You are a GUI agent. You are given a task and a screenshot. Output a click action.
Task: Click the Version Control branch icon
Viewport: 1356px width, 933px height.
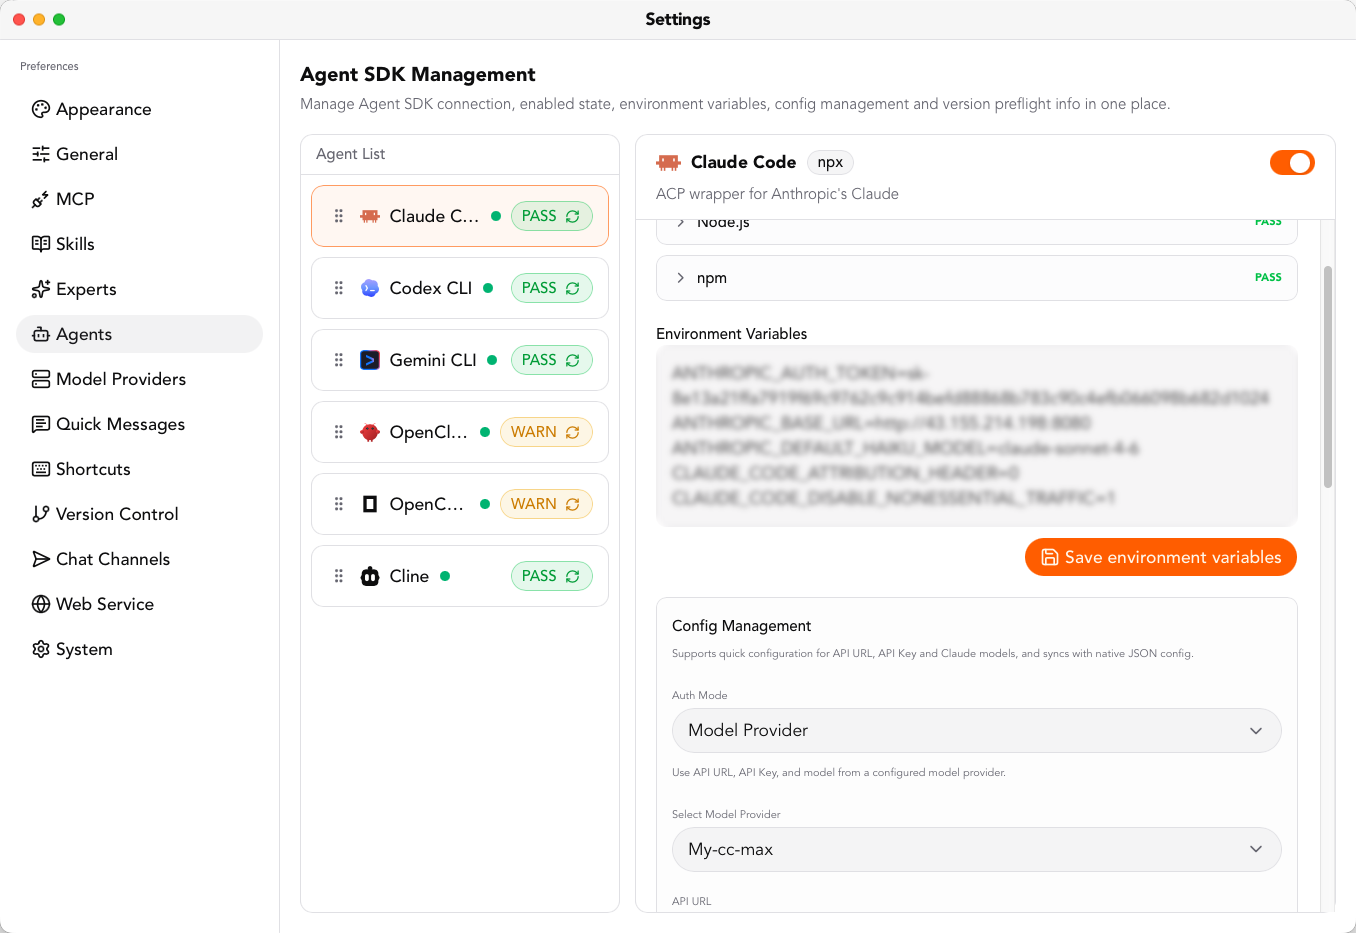pos(41,514)
